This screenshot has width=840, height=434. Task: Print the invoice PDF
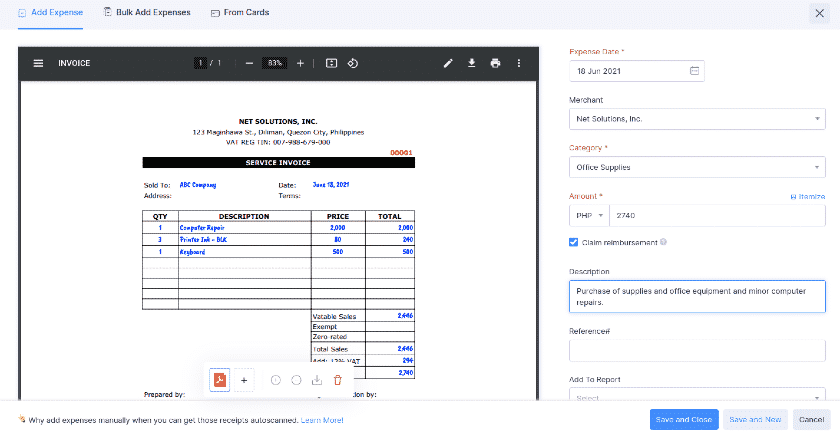coord(496,63)
